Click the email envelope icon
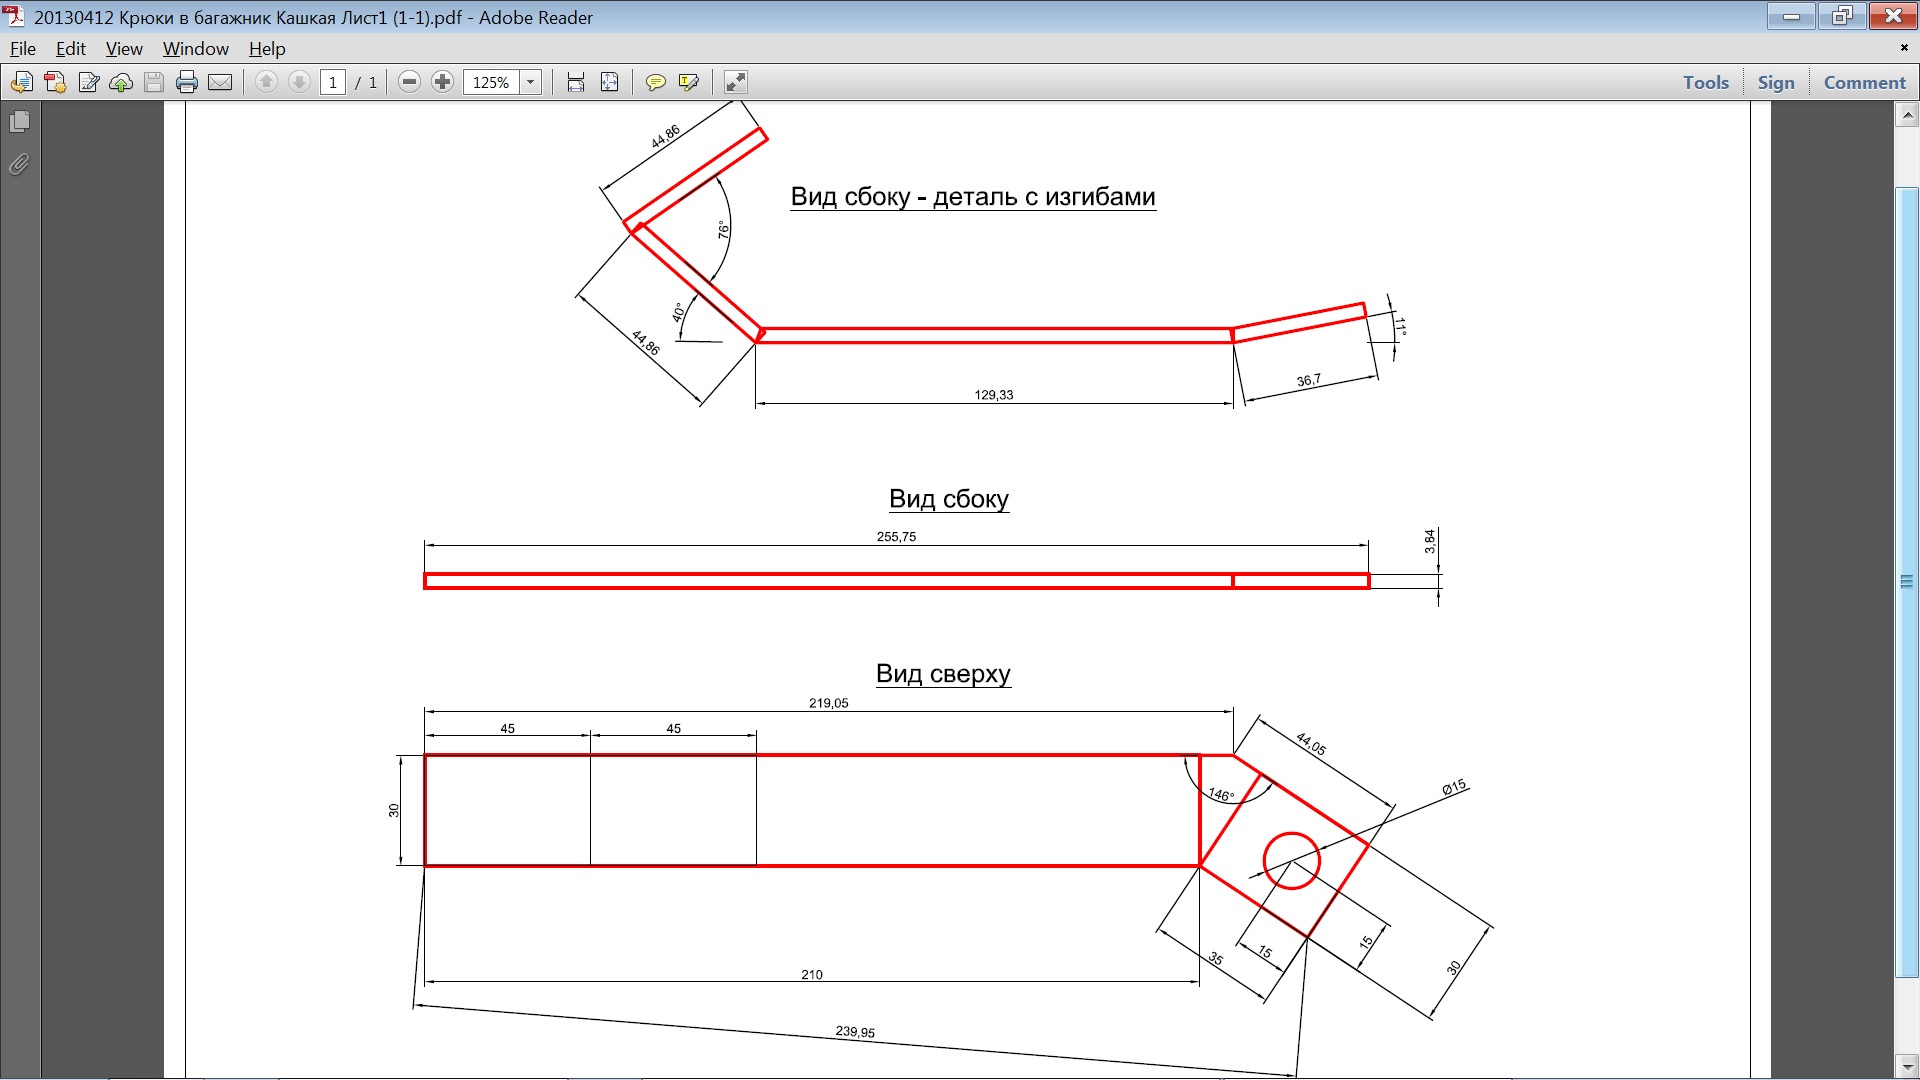 [220, 83]
